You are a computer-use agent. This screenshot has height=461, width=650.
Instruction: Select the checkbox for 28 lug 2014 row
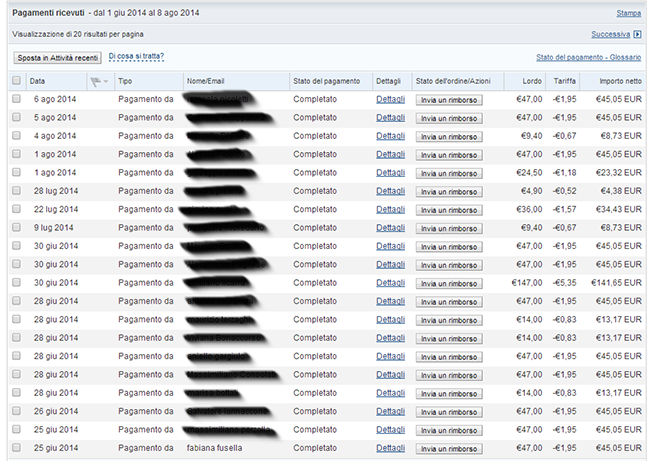[x=16, y=191]
